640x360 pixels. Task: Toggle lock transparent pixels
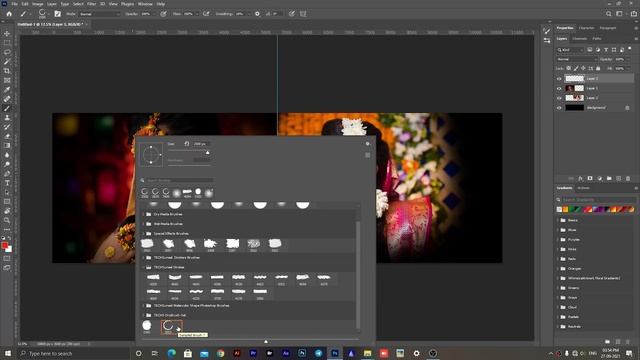tap(569, 69)
